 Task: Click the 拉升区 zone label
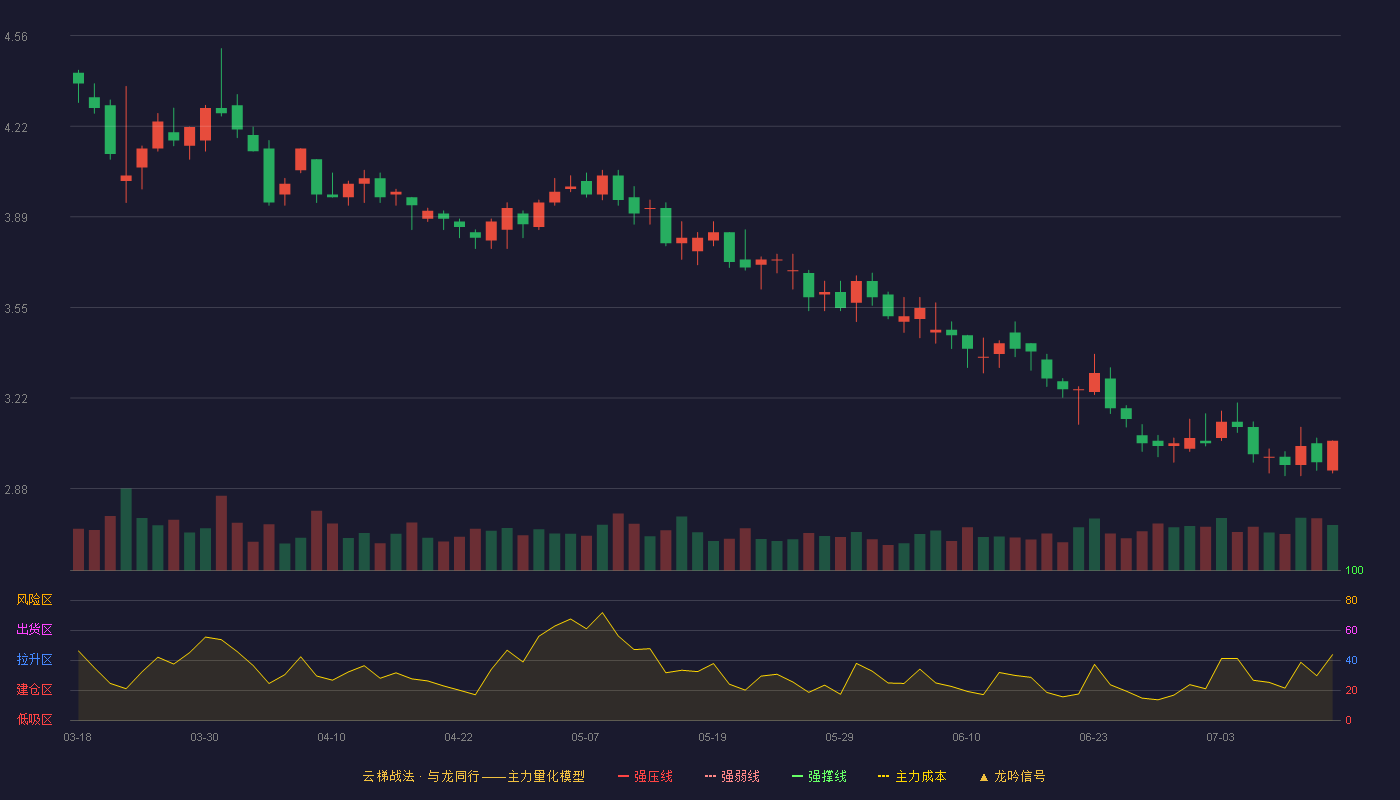(x=34, y=660)
